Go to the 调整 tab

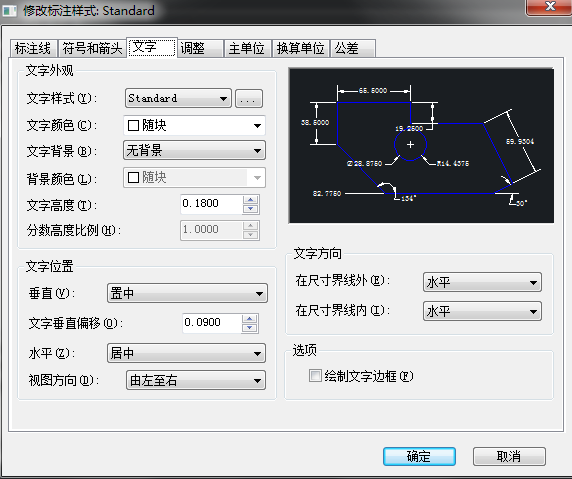[201, 48]
